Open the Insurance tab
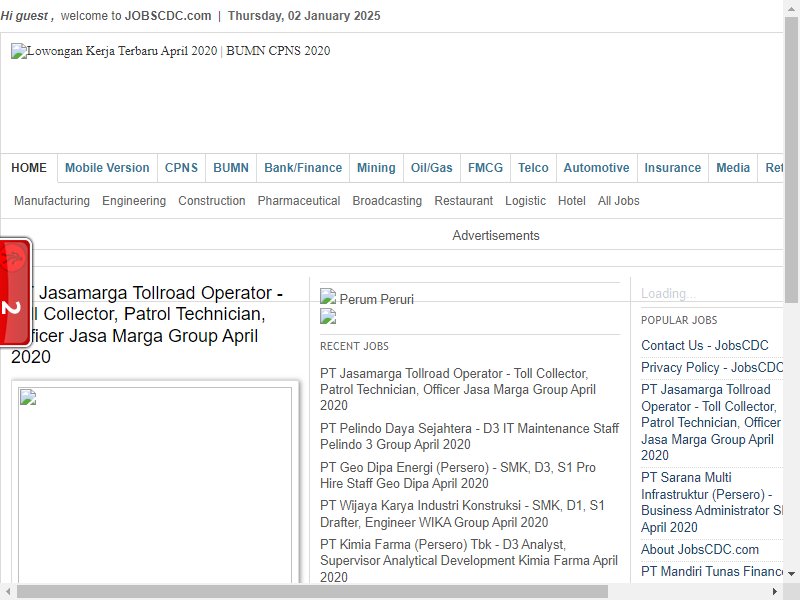This screenshot has width=800, height=600. coord(672,168)
